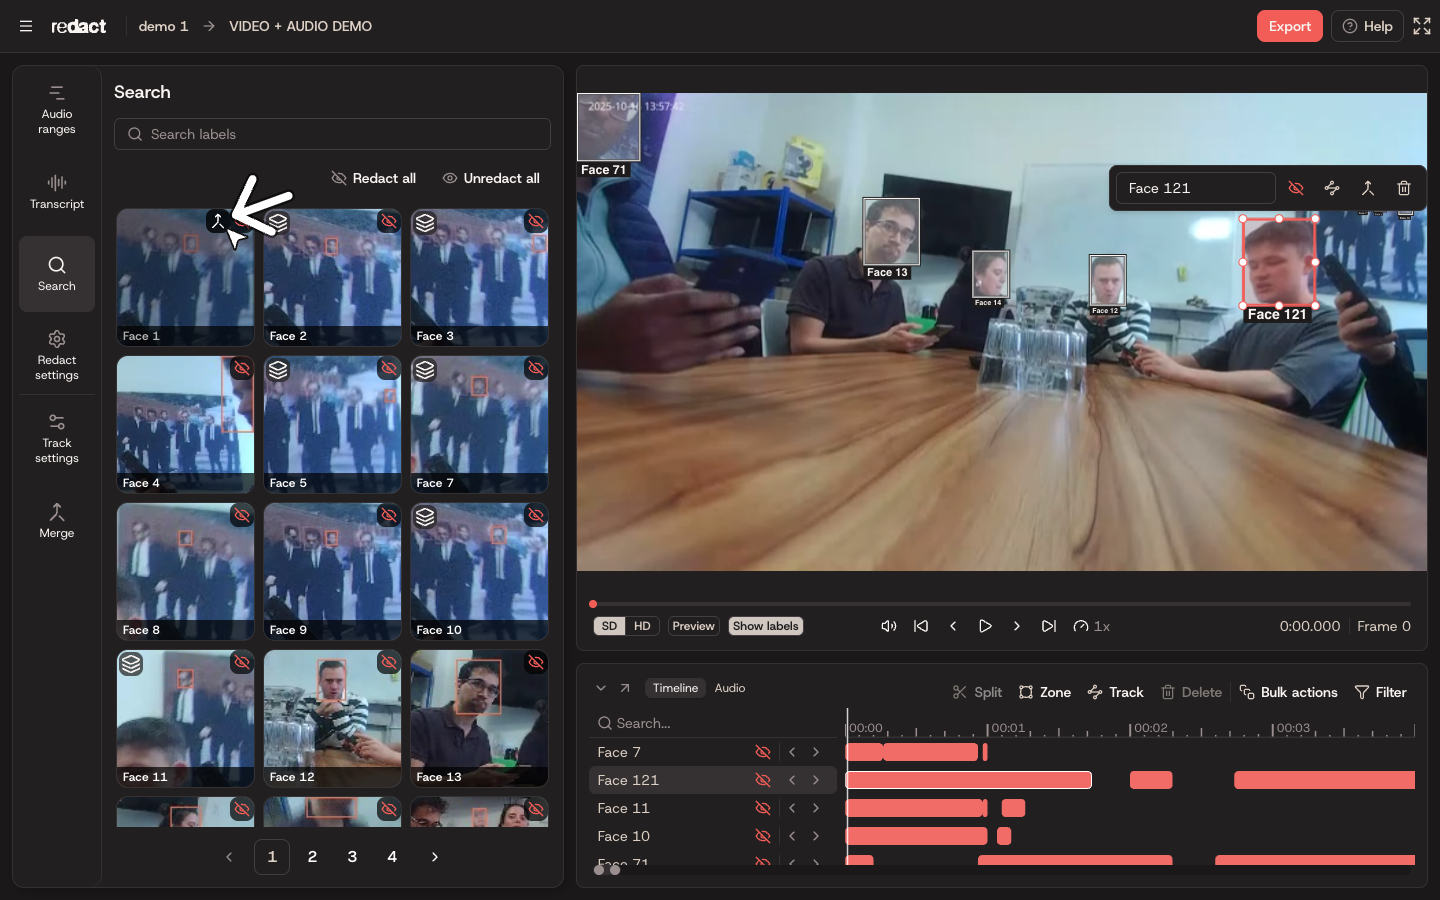
Task: Switch video quality to HD
Action: [x=642, y=626]
